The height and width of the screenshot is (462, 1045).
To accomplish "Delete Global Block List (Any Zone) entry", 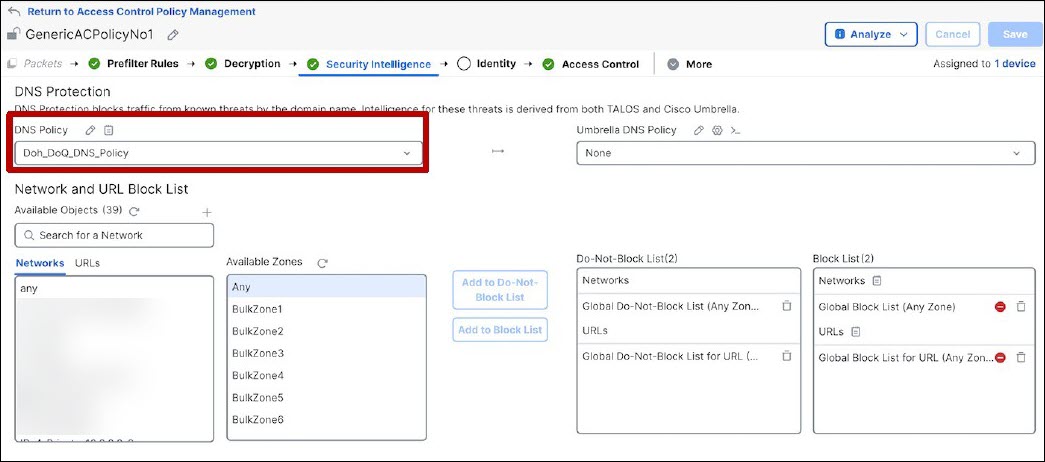I will click(x=1021, y=307).
